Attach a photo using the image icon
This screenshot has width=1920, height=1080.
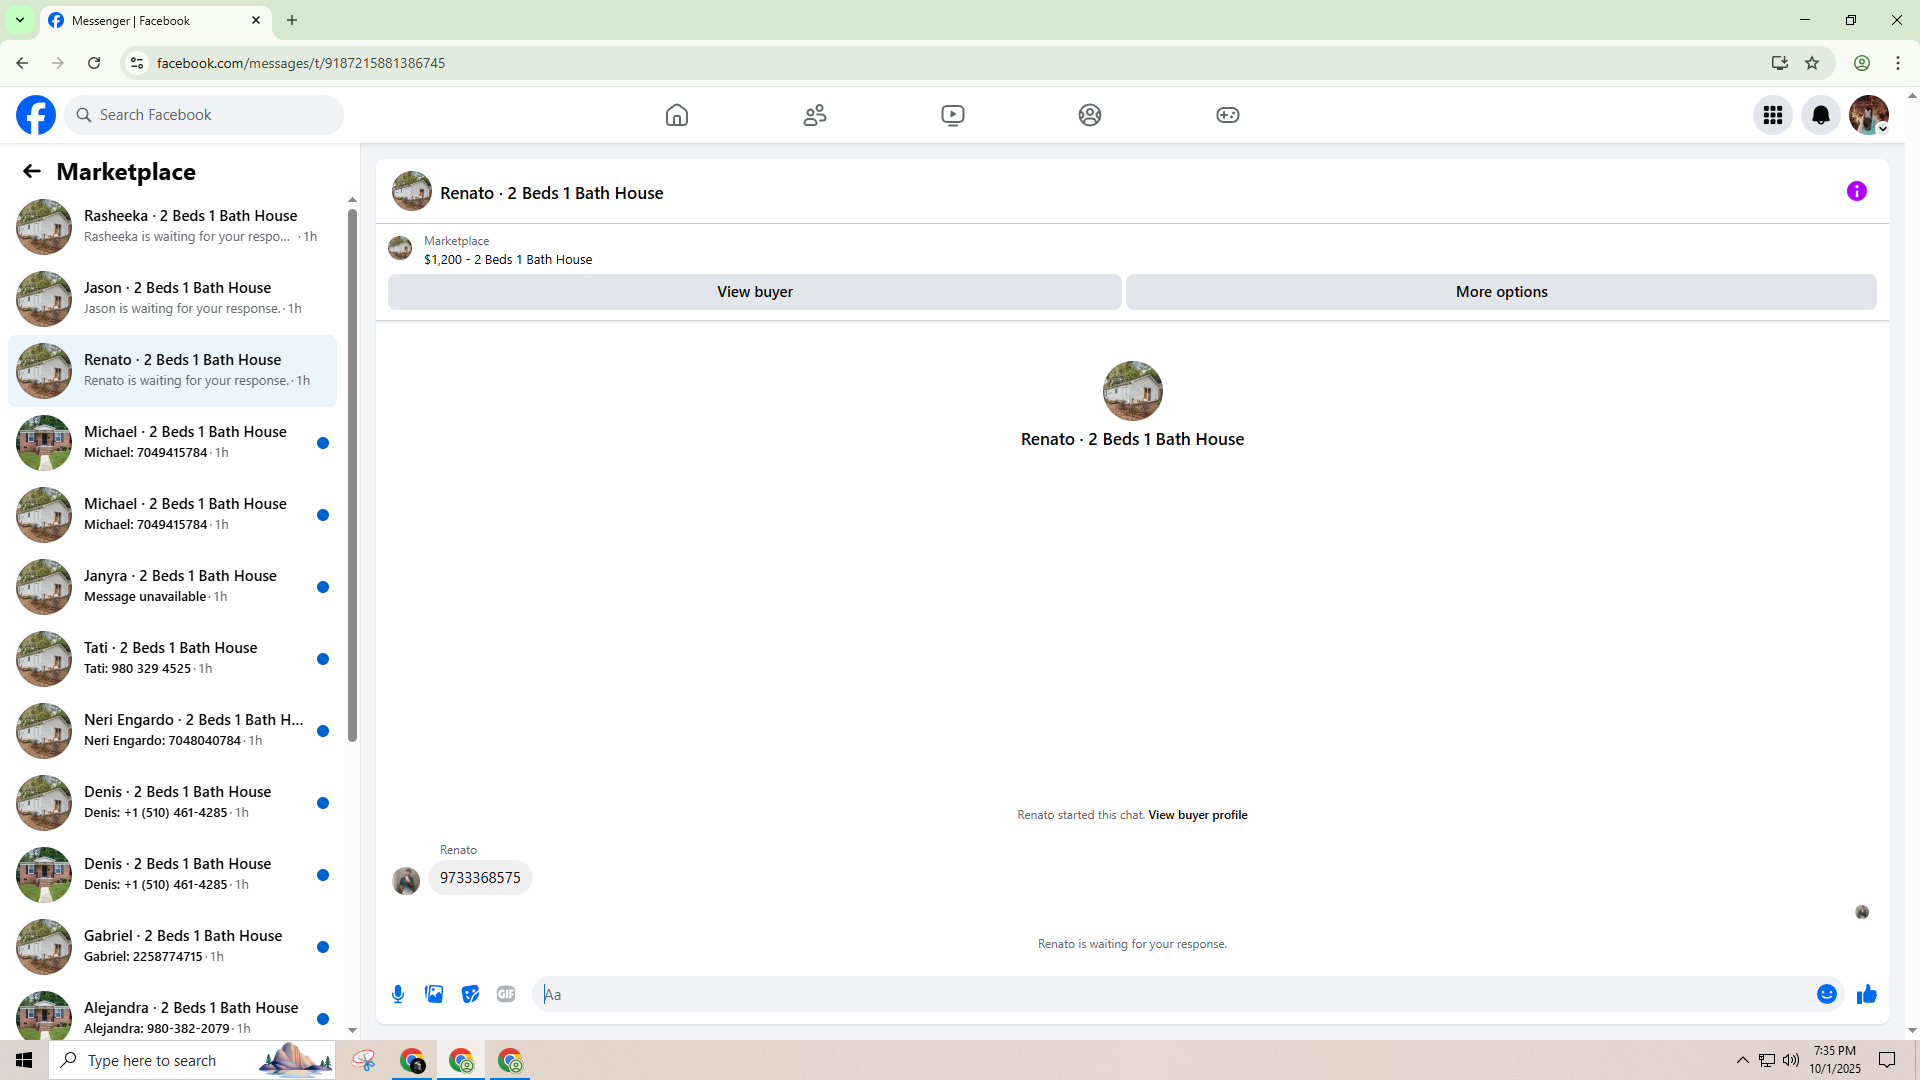pos(434,994)
